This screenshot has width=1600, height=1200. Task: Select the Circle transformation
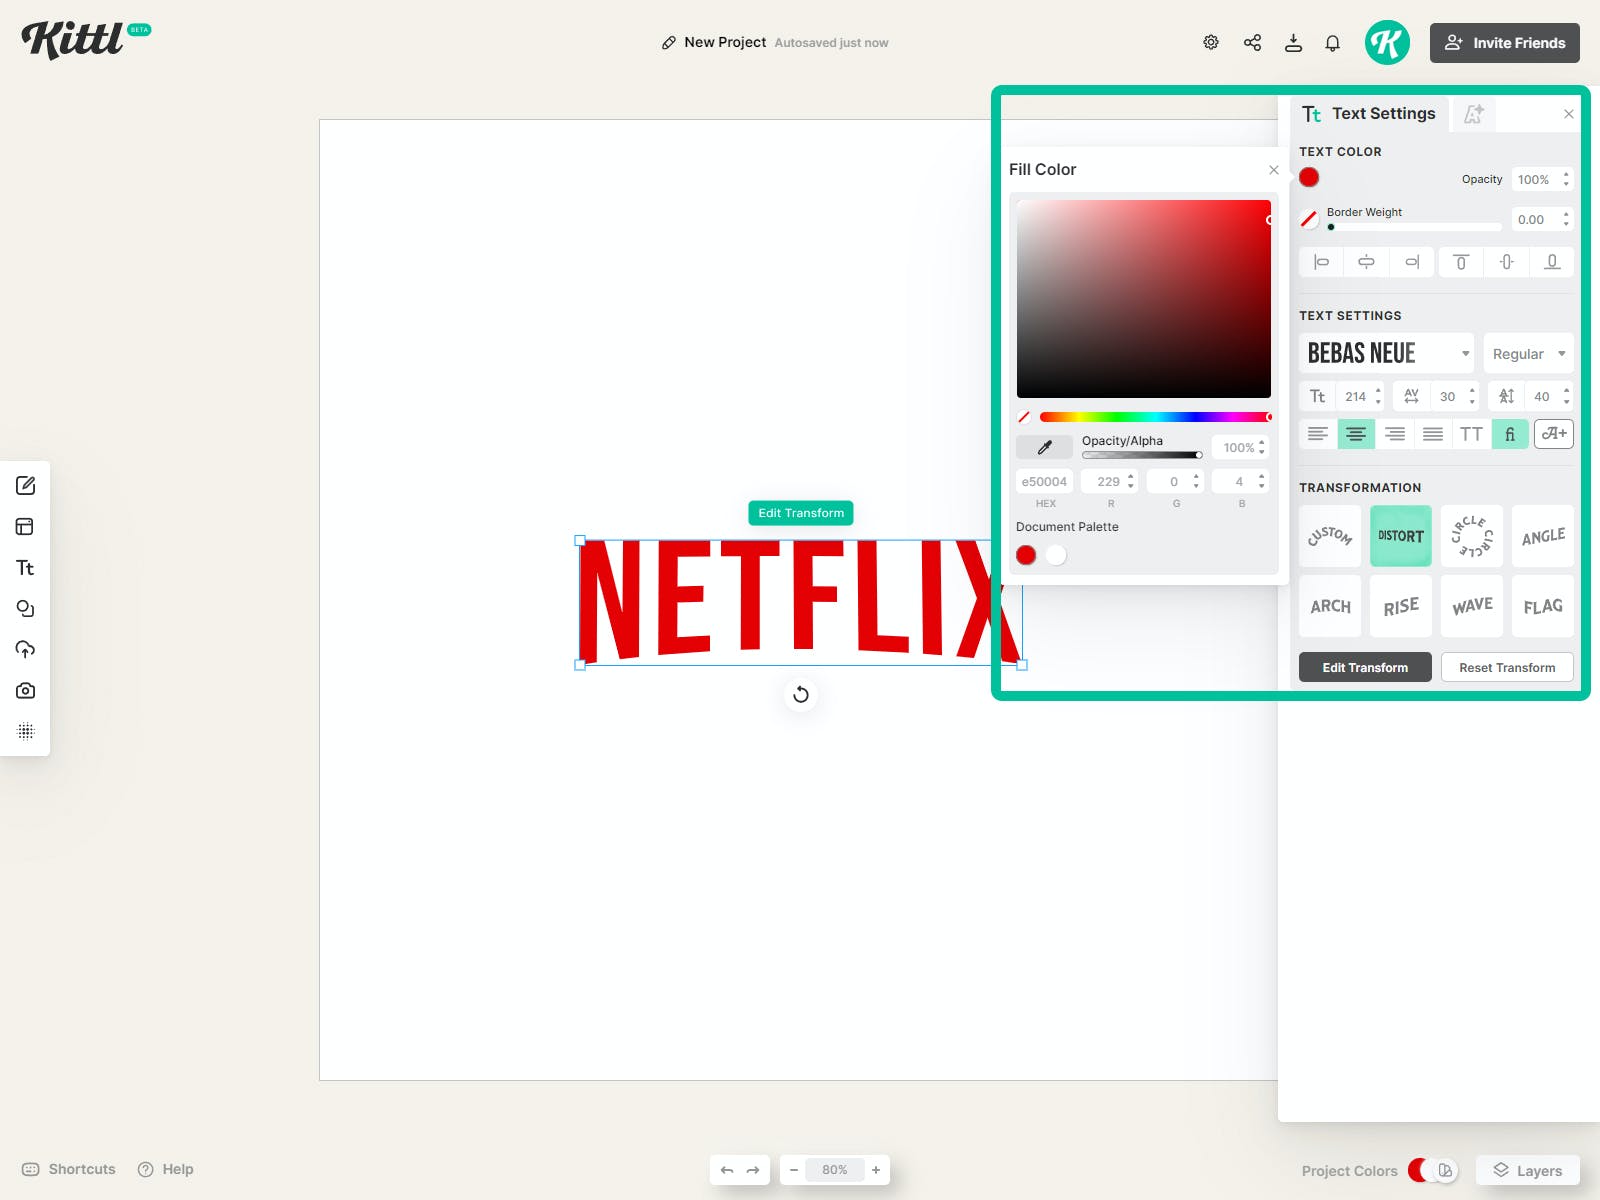click(x=1472, y=536)
